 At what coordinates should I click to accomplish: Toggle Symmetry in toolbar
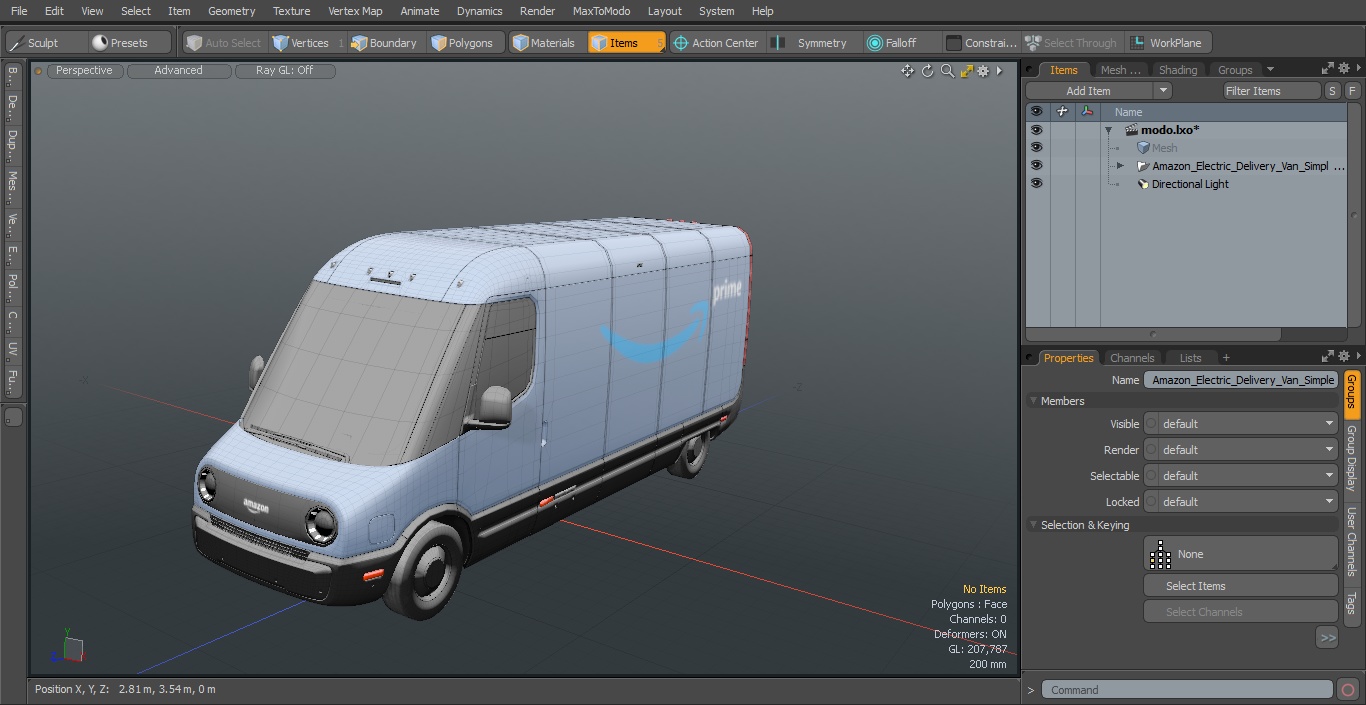[814, 43]
